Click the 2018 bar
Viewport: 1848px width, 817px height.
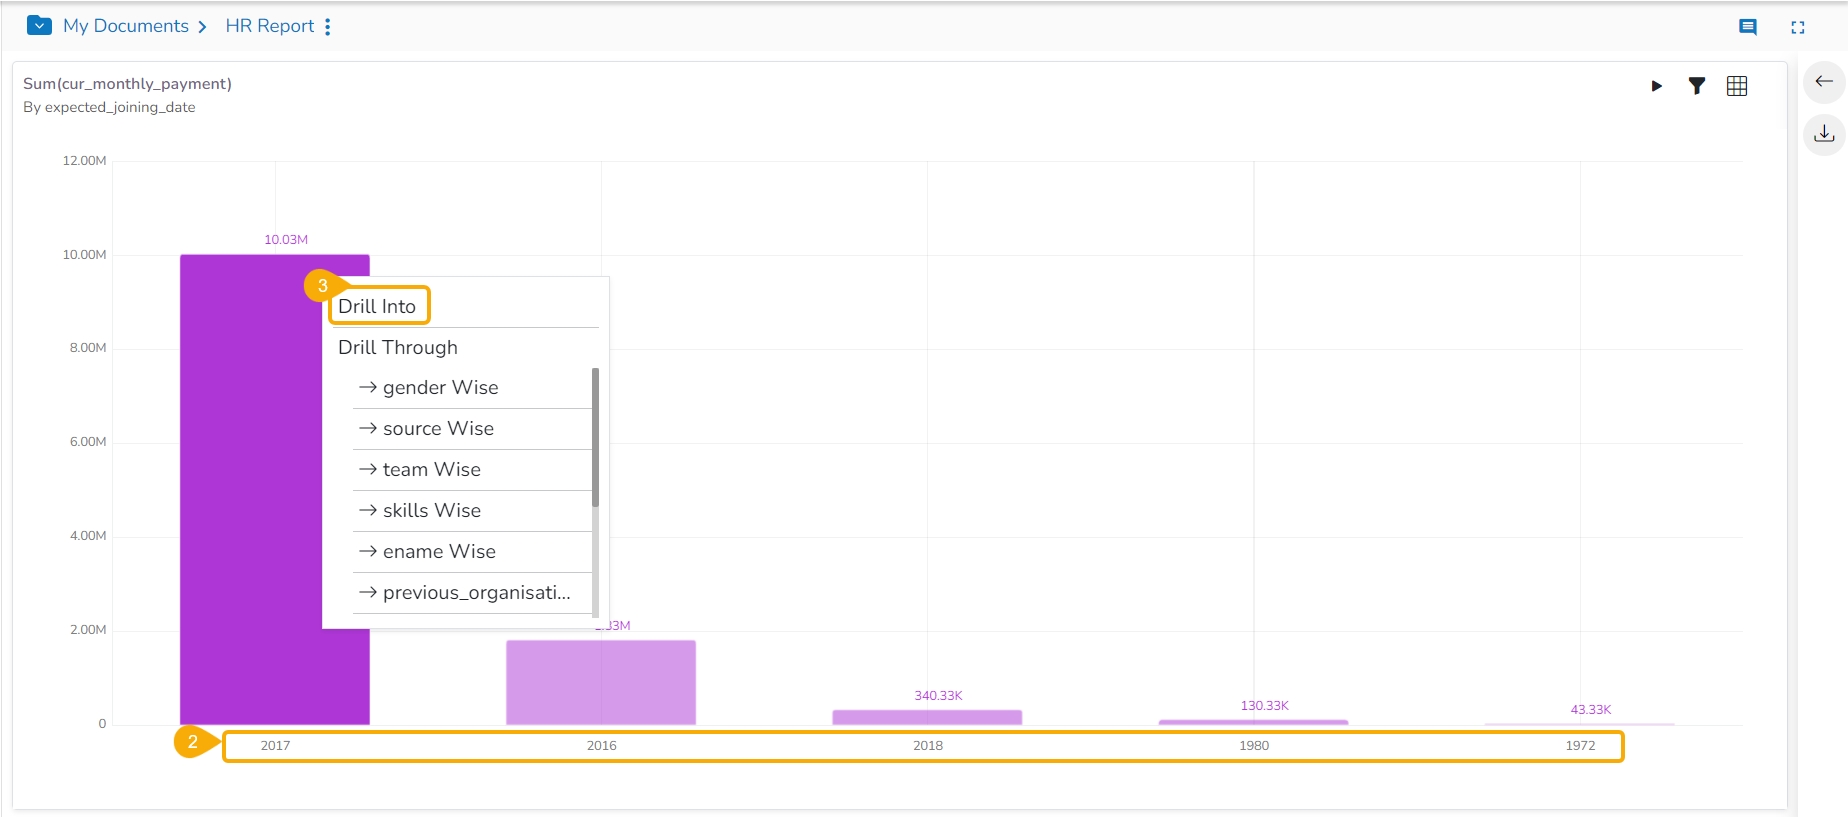927,717
